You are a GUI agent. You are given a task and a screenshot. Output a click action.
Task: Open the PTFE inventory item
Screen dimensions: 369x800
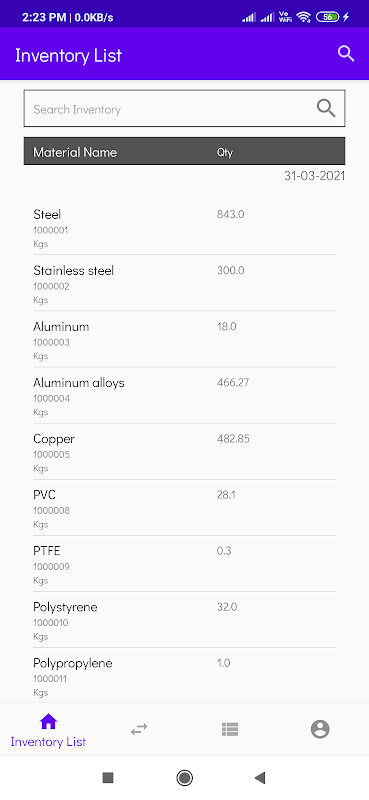(184, 564)
